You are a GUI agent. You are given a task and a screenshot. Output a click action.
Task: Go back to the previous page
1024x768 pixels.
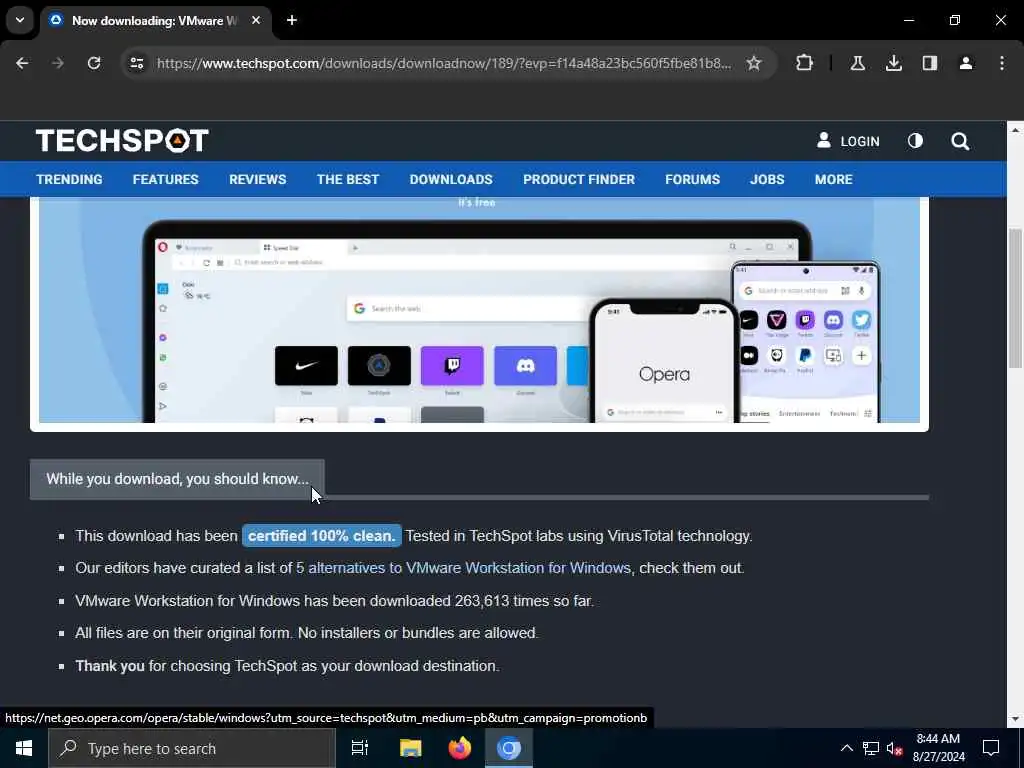[x=22, y=63]
